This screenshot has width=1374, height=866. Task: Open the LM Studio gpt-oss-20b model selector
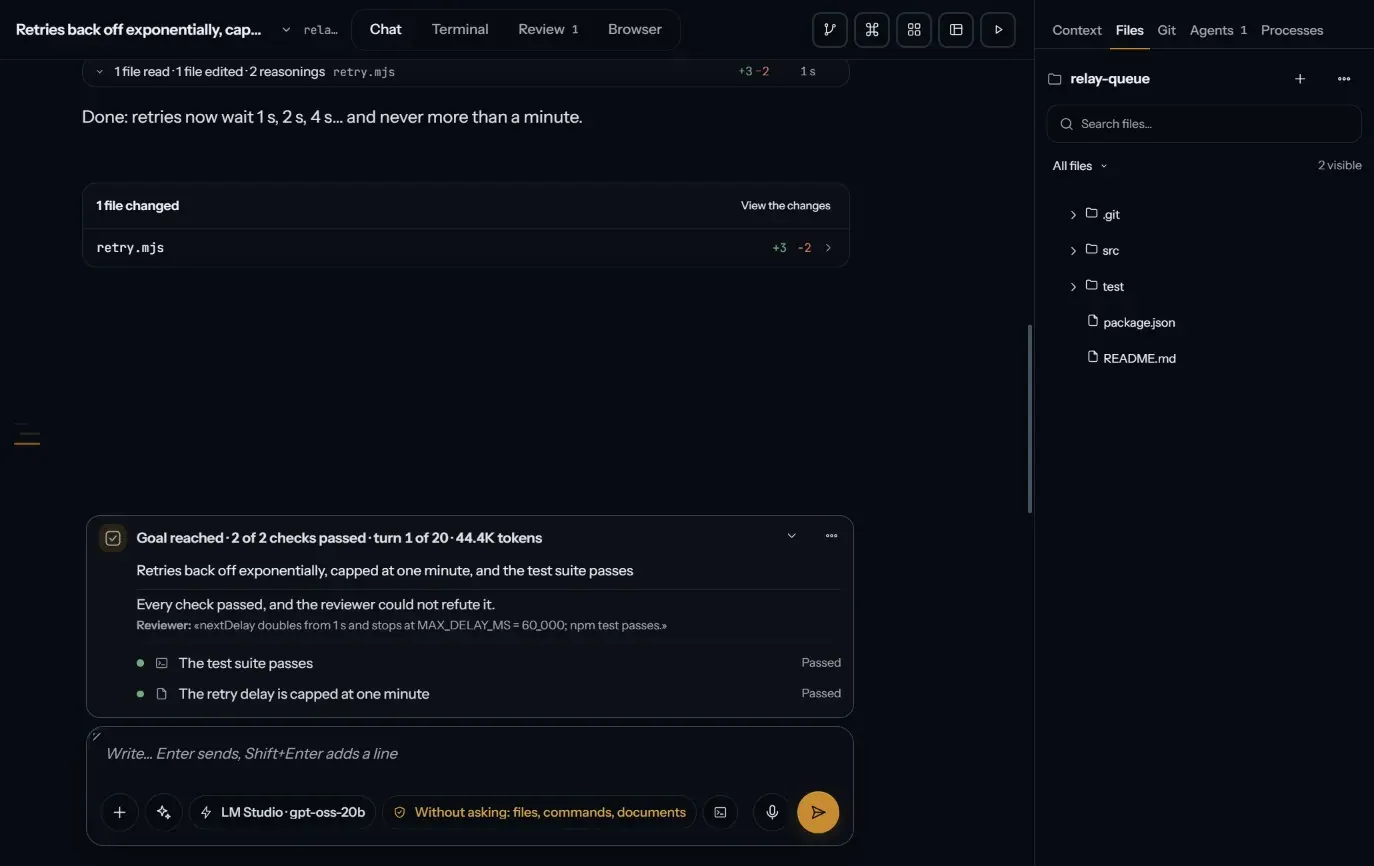click(x=283, y=812)
